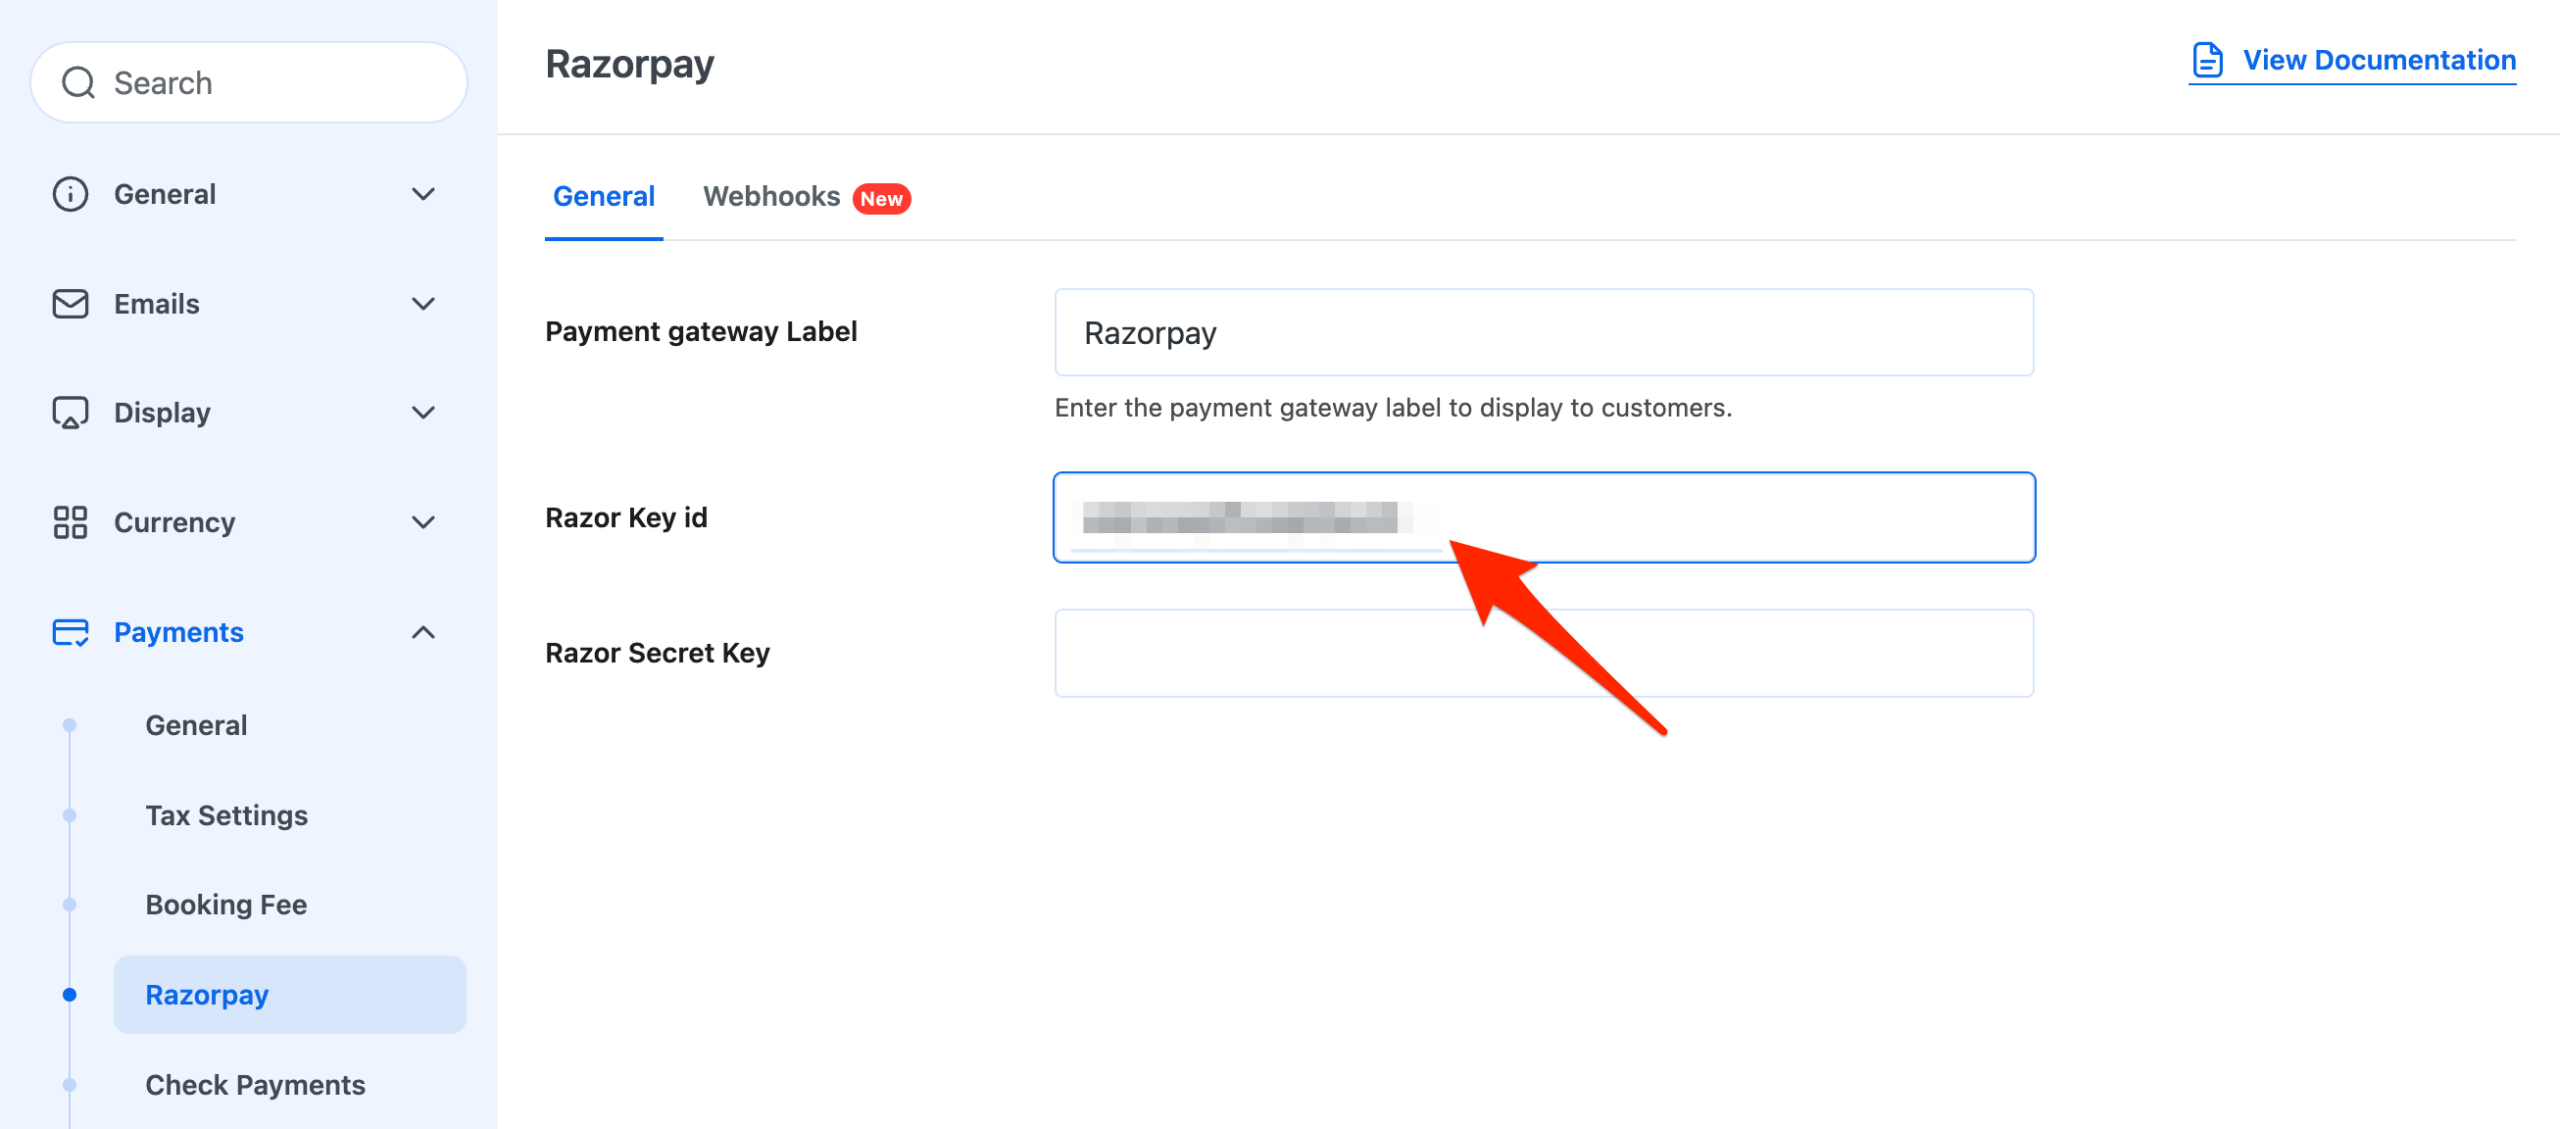Click the Display monitor icon
This screenshot has width=2560, height=1129.
[x=70, y=413]
